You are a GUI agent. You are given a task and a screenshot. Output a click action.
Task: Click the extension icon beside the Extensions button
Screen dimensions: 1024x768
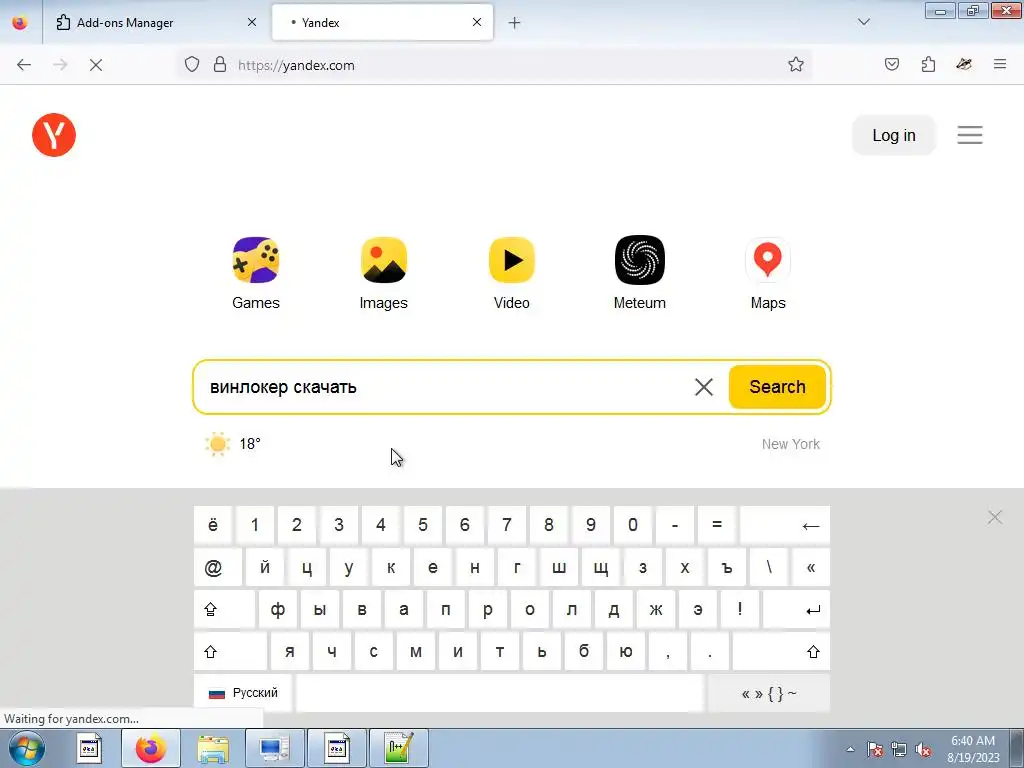tap(964, 64)
